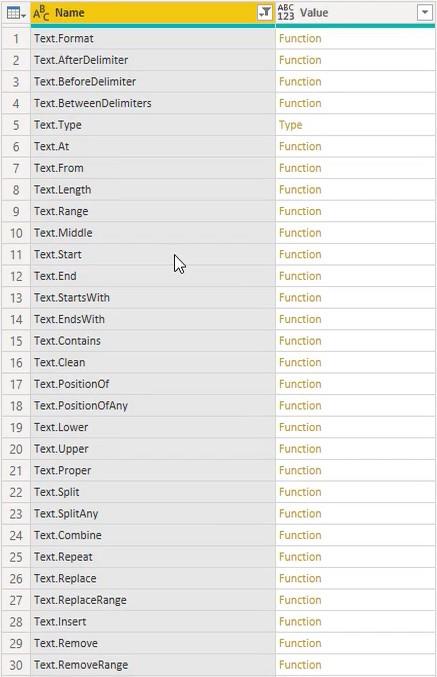Select row number 10 header
437x677 pixels.
(16, 233)
